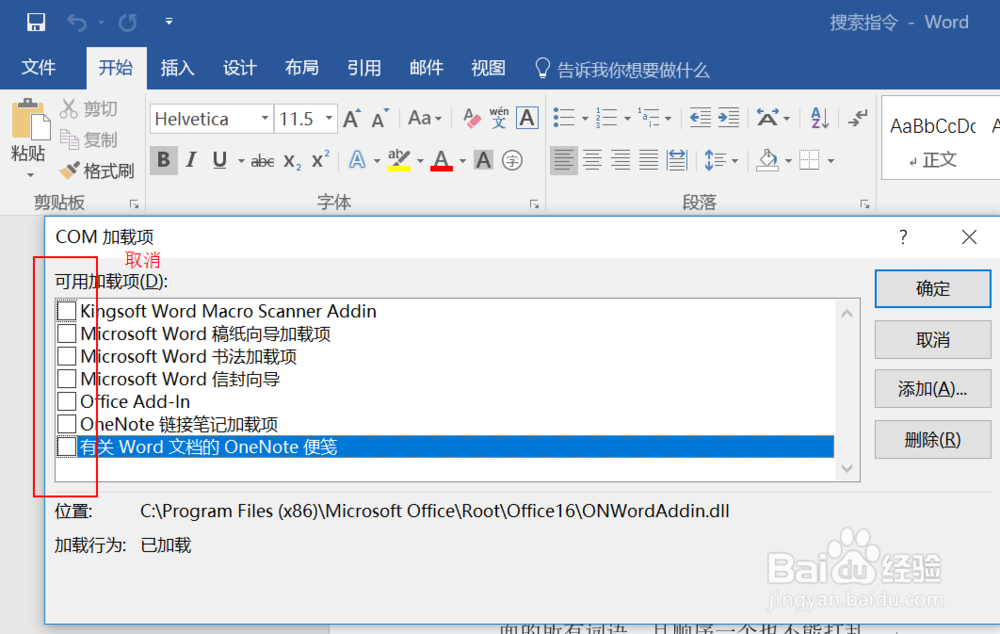
Task: Click the Character Border boxed A icon
Action: (x=527, y=118)
